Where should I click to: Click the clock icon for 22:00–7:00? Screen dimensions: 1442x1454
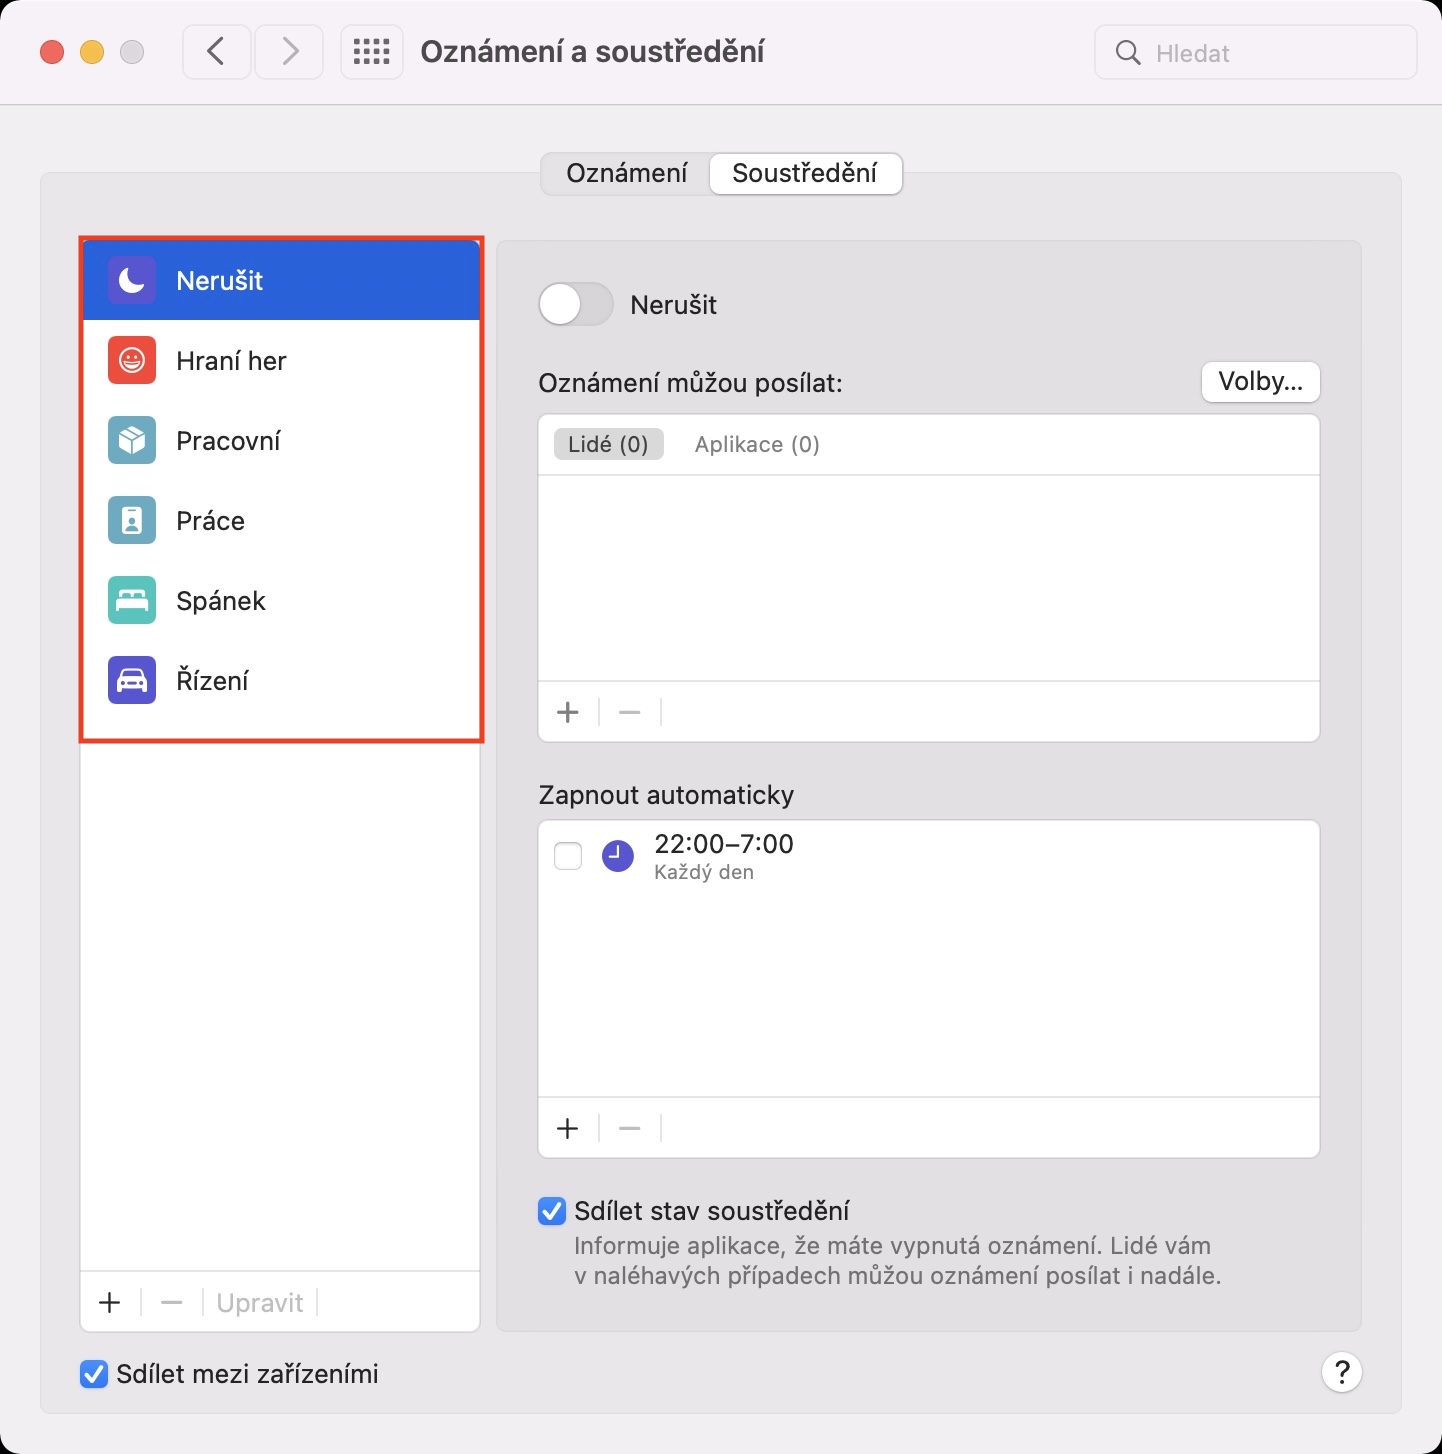click(618, 856)
